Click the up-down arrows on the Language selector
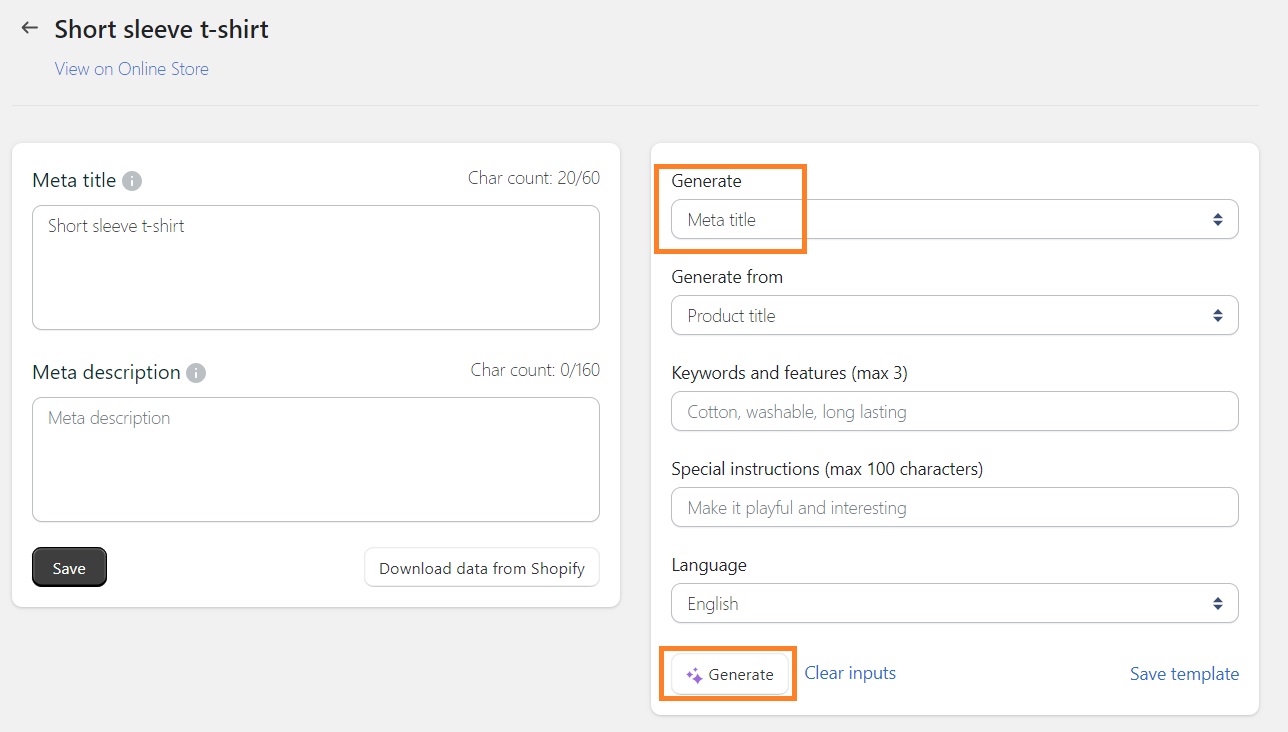Viewport: 1288px width, 732px height. (x=1218, y=603)
